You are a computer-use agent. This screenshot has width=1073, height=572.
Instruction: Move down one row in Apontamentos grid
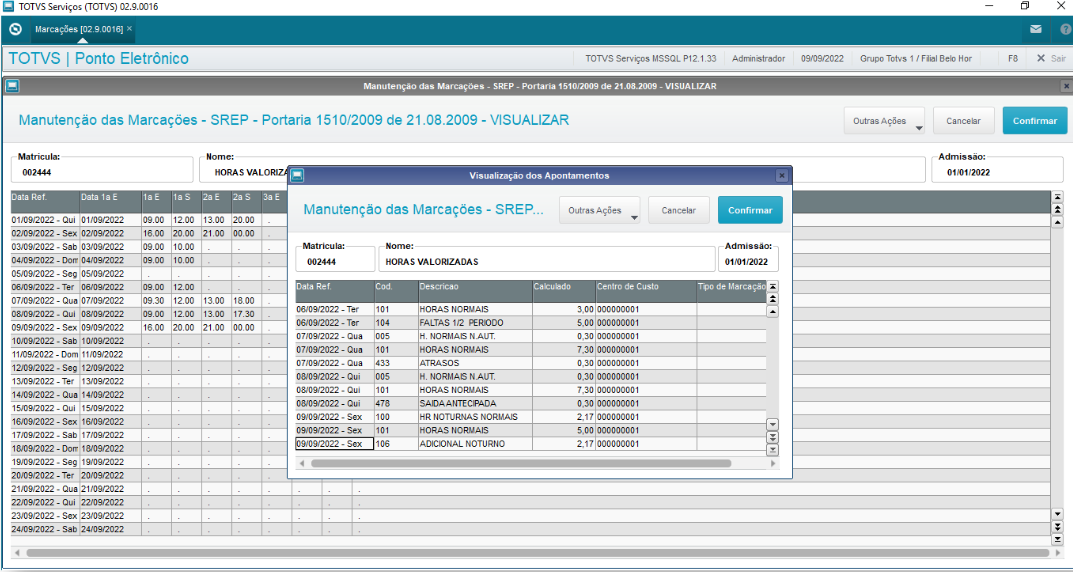773,424
